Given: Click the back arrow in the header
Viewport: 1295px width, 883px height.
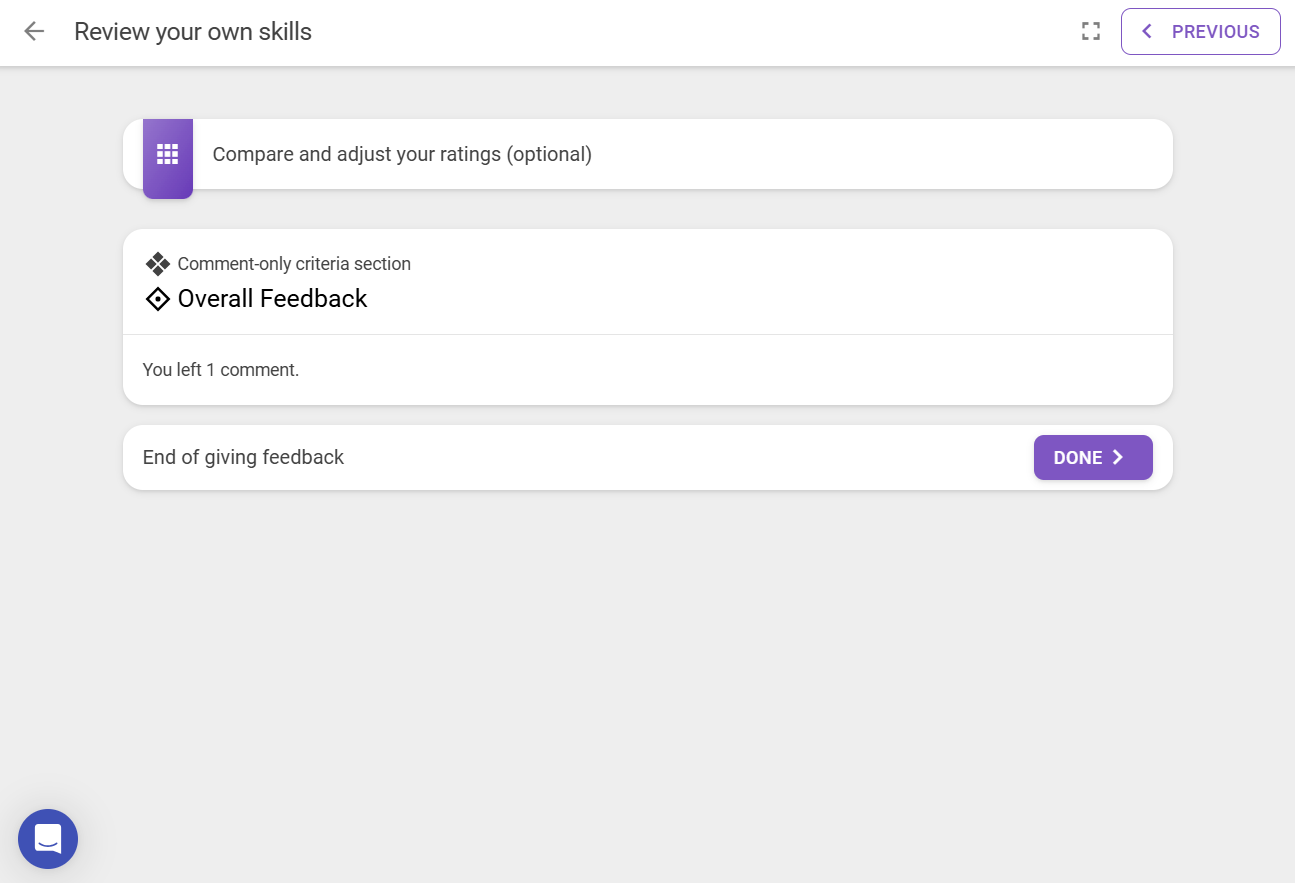Looking at the screenshot, I should (34, 31).
